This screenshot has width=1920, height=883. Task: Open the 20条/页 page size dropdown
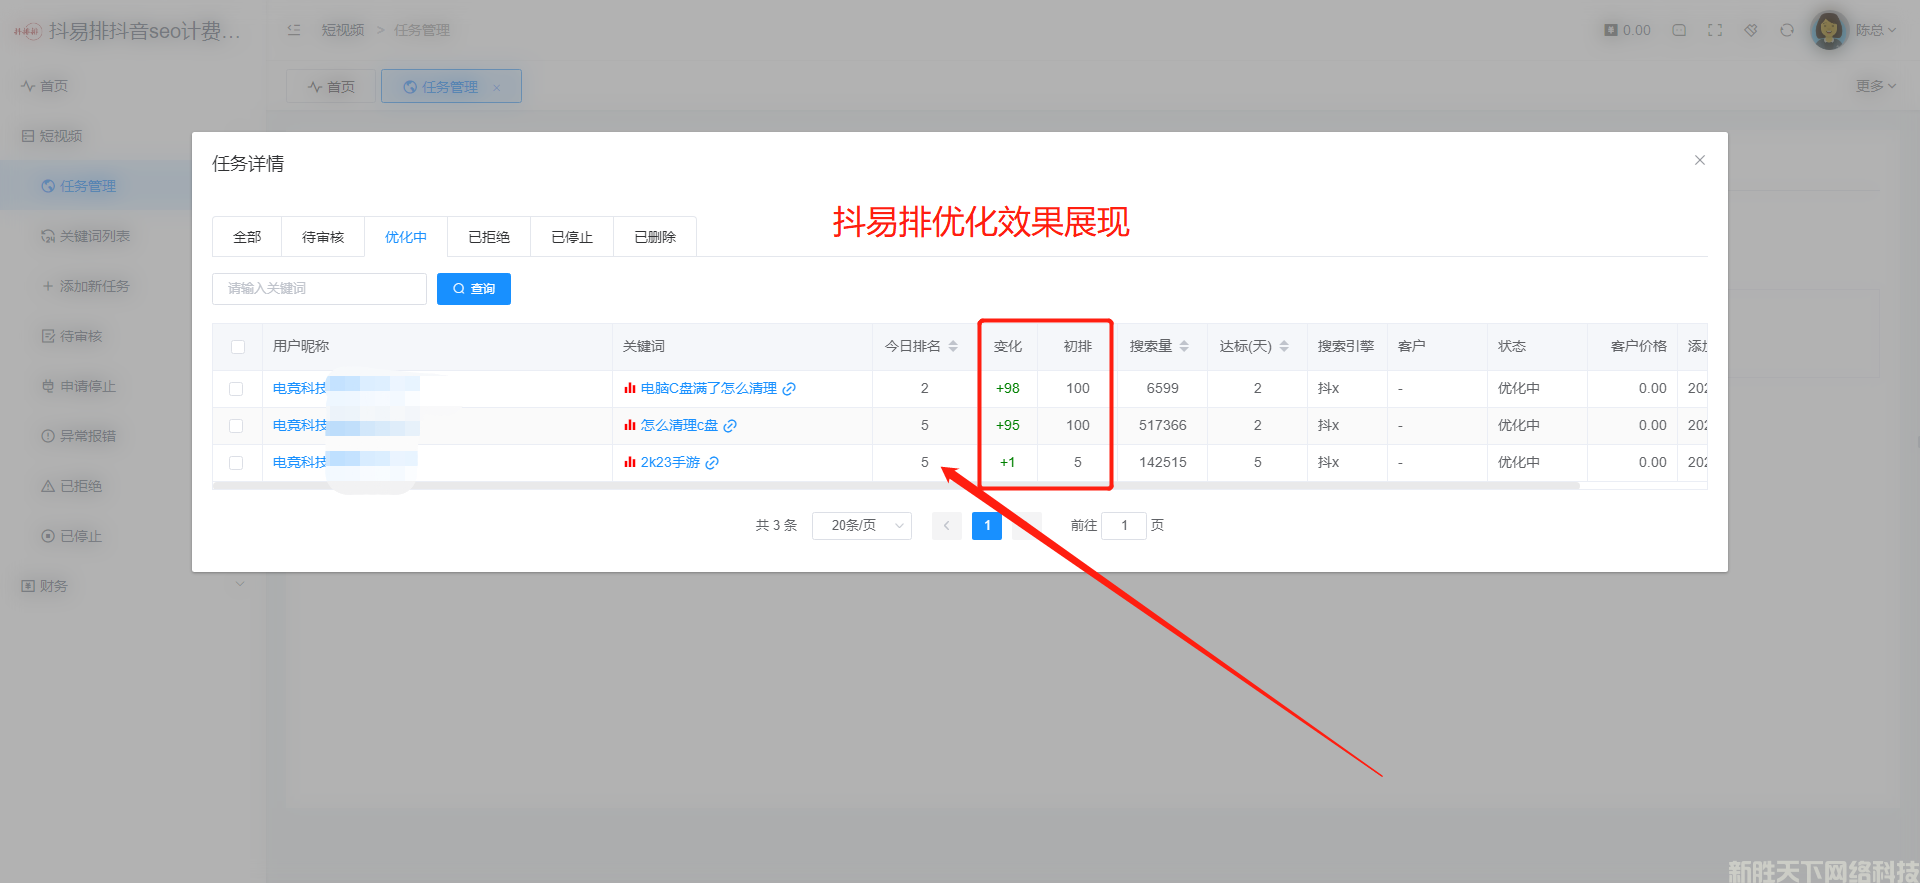point(861,525)
